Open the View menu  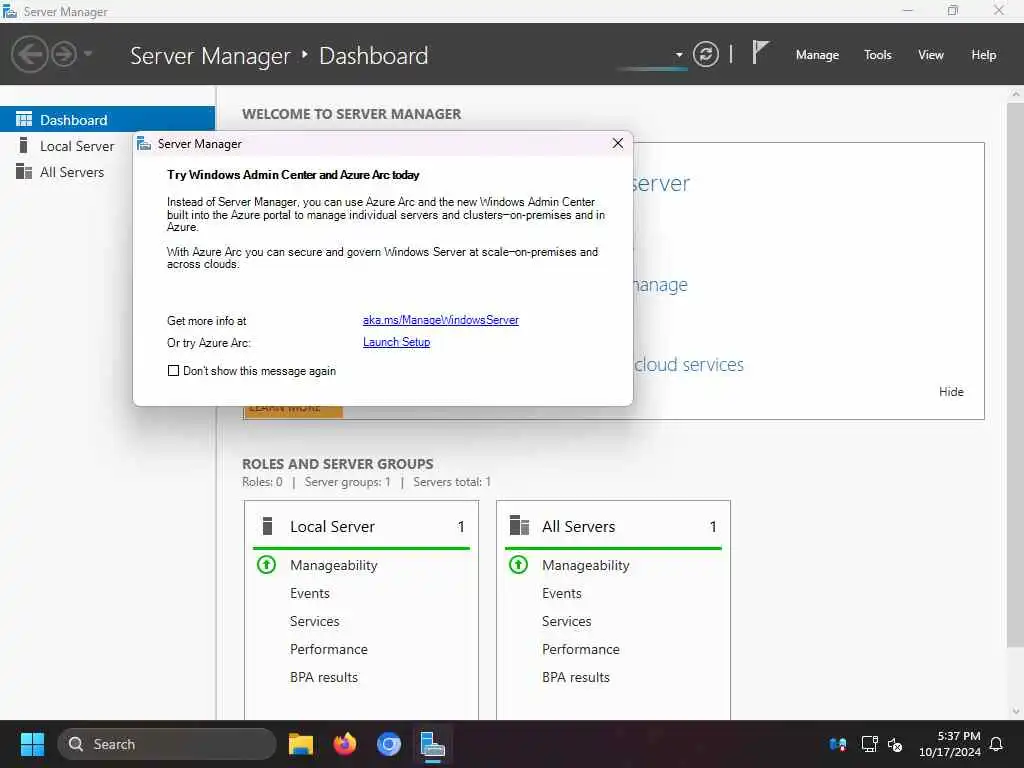point(930,55)
